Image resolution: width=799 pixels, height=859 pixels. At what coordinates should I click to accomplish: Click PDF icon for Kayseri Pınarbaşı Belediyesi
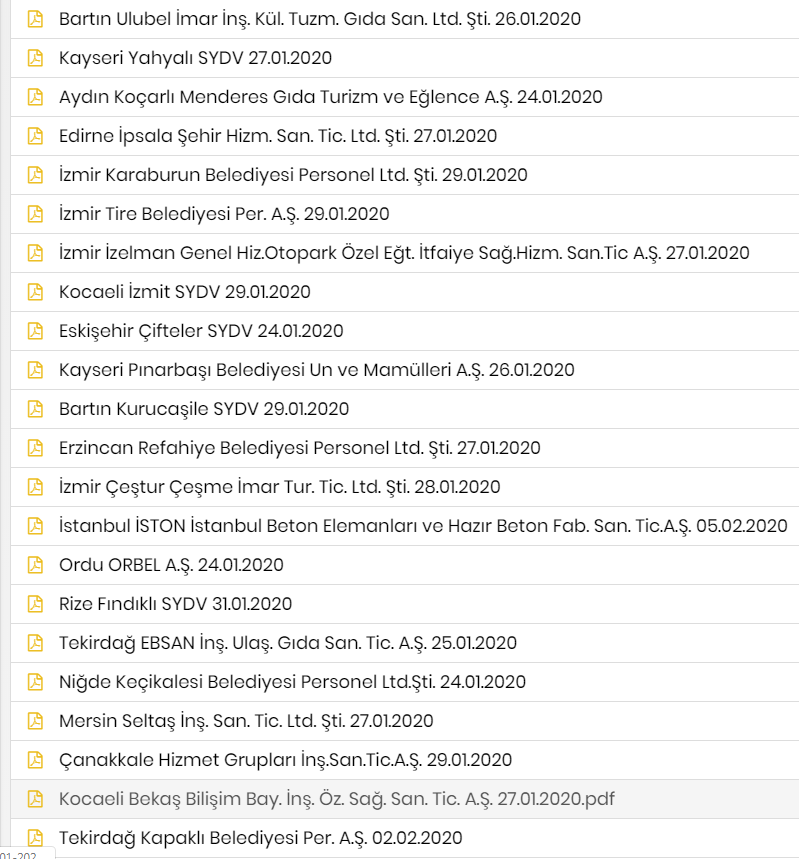[x=35, y=370]
